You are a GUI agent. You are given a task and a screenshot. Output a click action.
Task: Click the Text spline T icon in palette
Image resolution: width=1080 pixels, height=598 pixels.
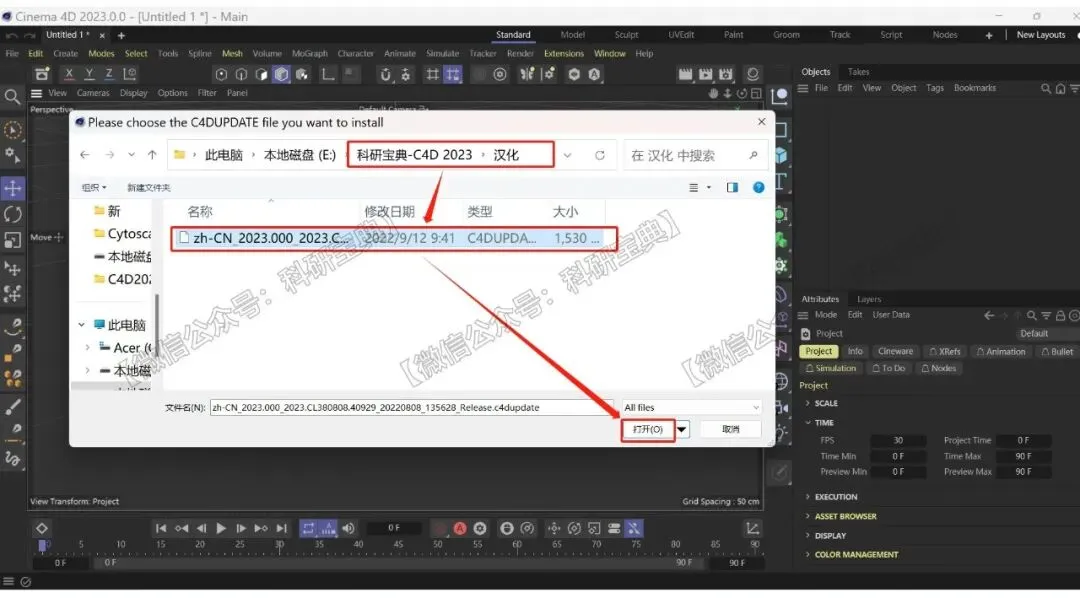tap(781, 182)
